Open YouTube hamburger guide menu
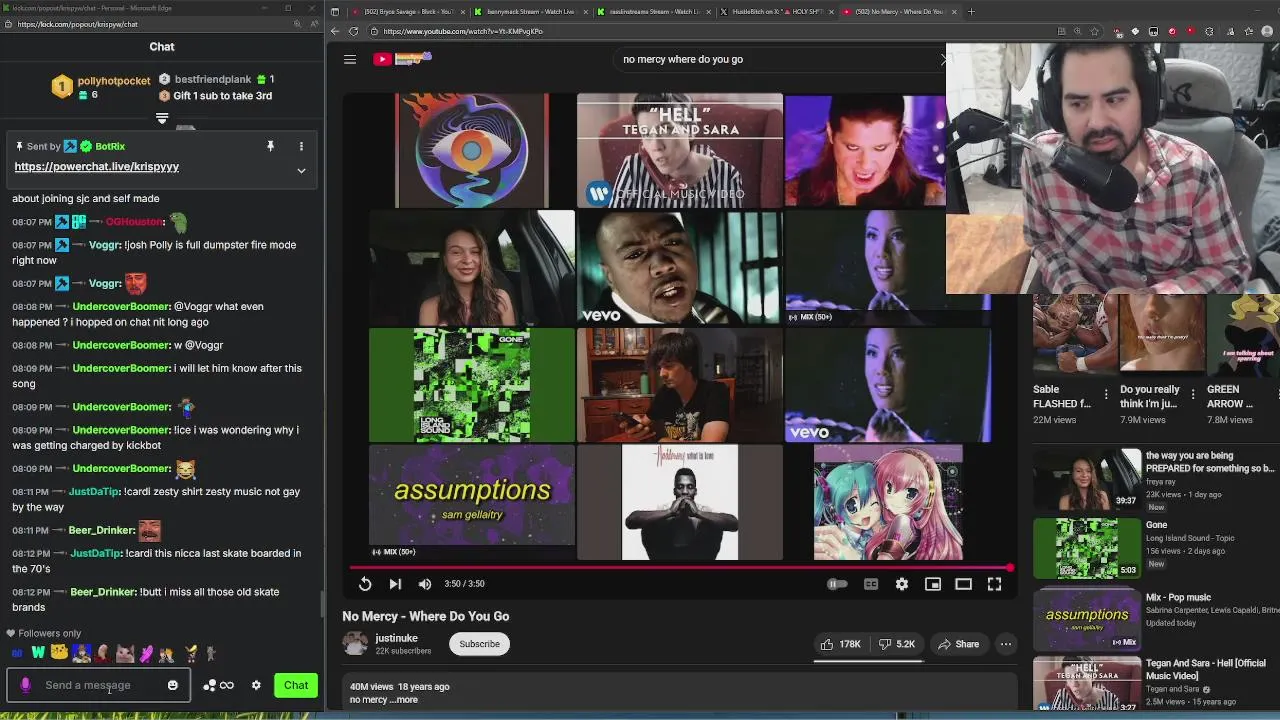 pos(350,59)
